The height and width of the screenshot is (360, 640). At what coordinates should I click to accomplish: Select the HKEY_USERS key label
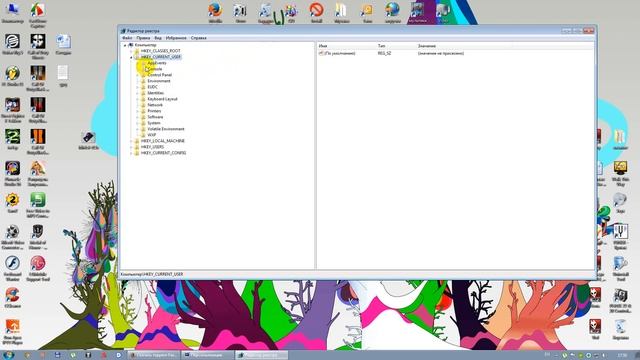[x=152, y=147]
